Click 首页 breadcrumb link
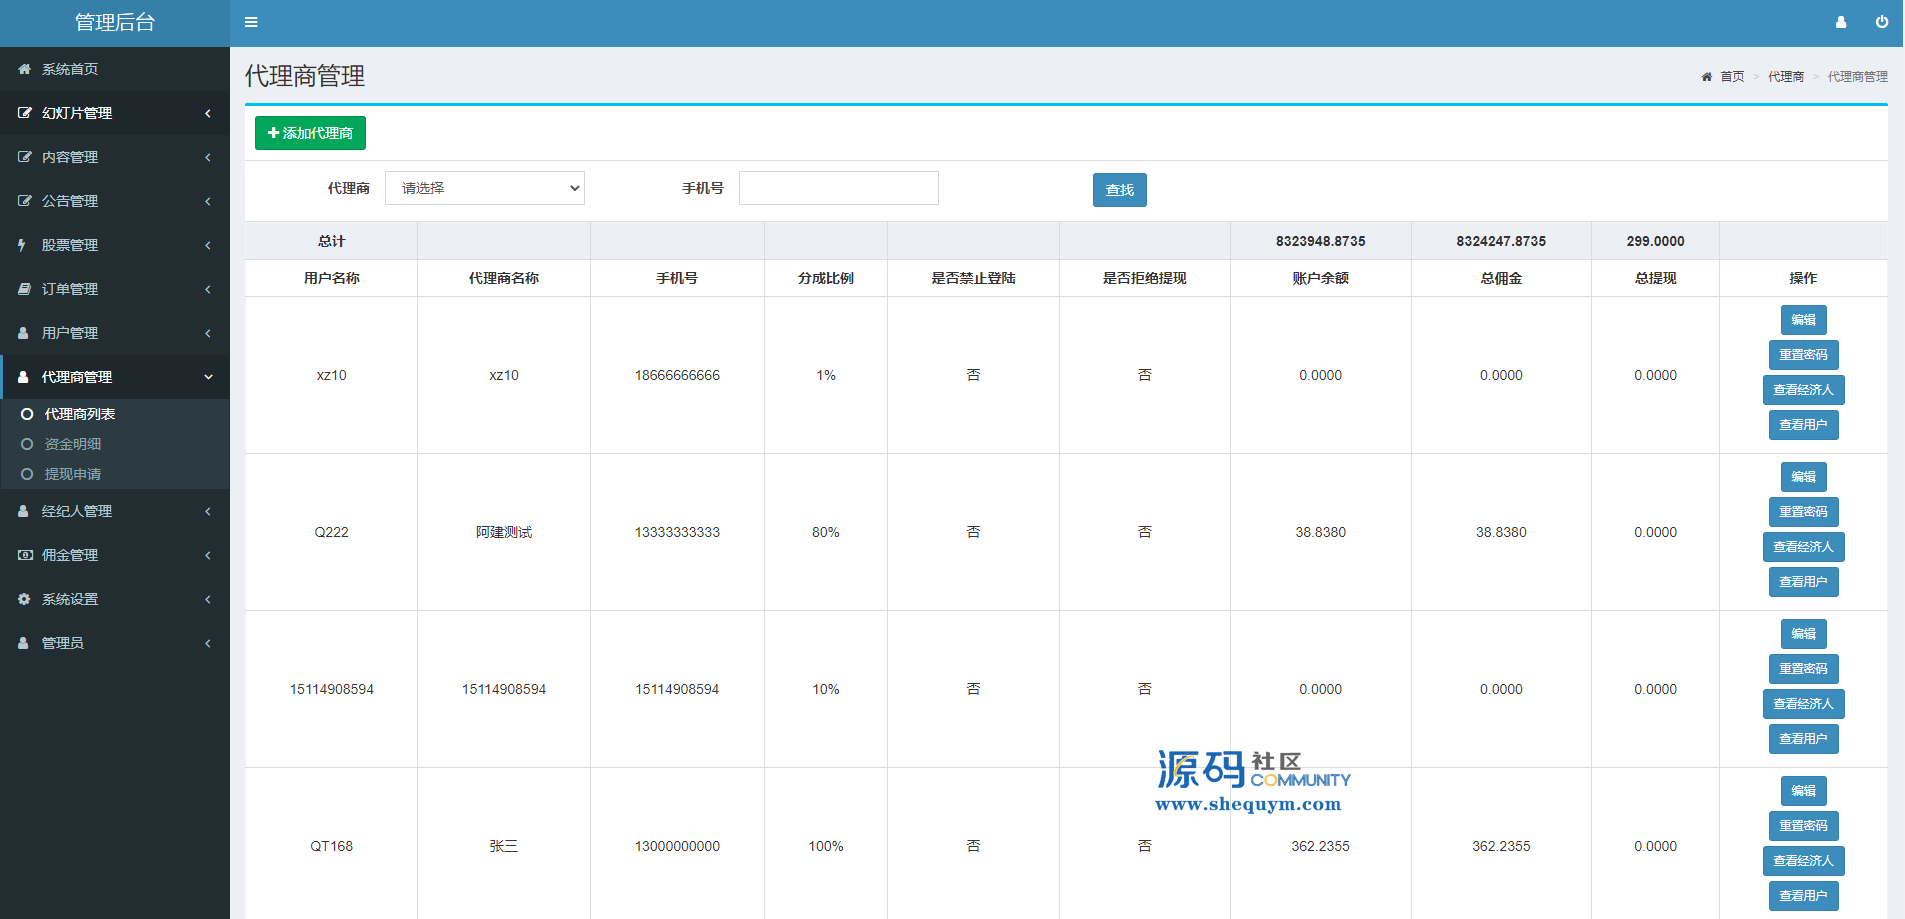The image size is (1905, 919). tap(1732, 77)
